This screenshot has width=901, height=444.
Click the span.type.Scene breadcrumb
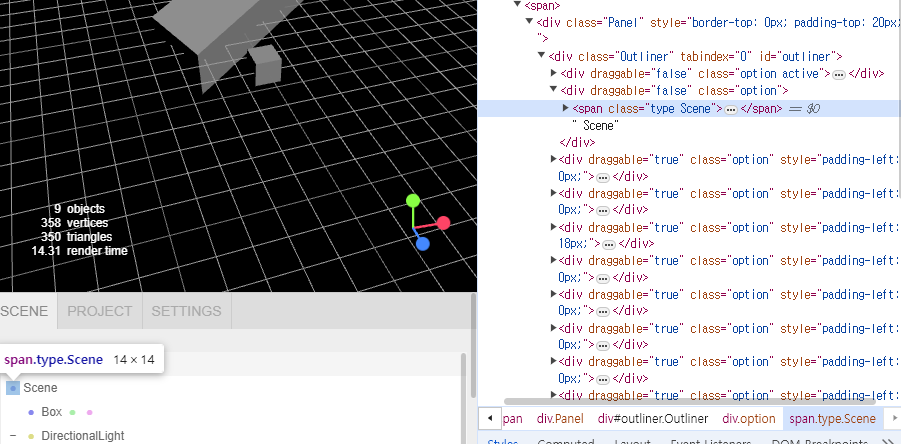tap(833, 419)
